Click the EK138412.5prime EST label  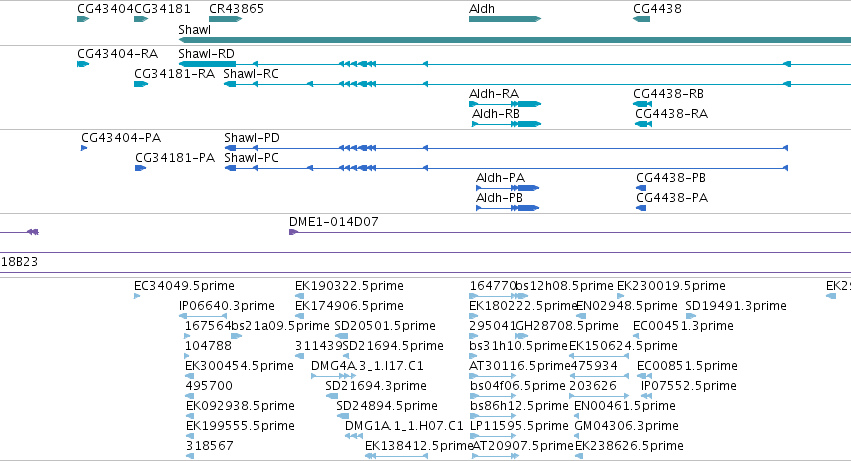click(x=419, y=447)
